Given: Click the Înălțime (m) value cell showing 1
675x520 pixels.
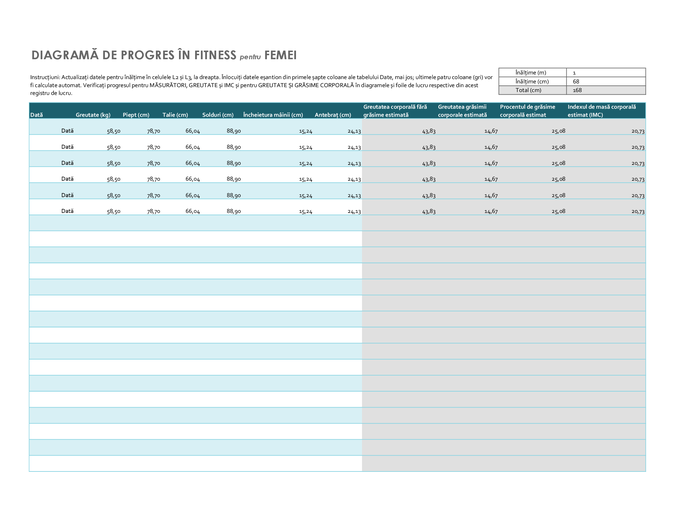Looking at the screenshot, I should (606, 72).
